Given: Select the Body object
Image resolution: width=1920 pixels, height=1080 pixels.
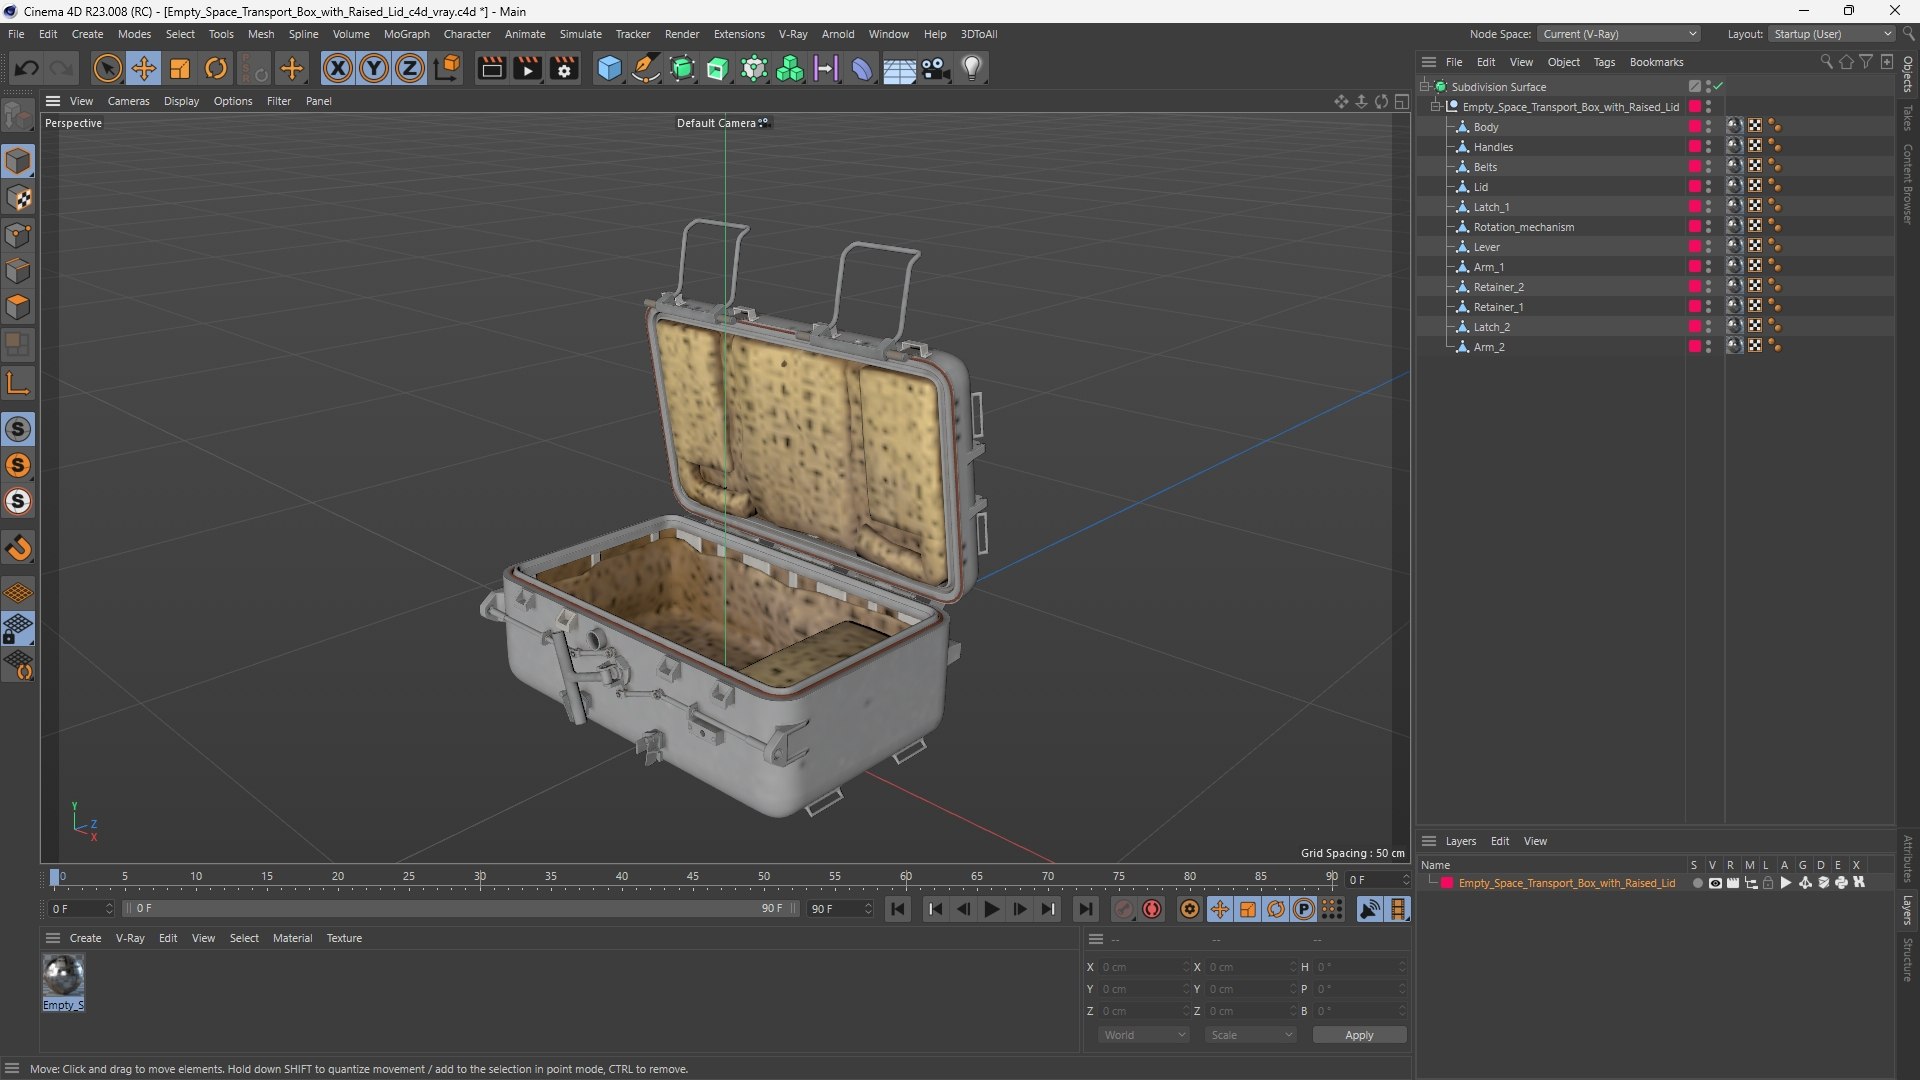Looking at the screenshot, I should click(x=1486, y=127).
